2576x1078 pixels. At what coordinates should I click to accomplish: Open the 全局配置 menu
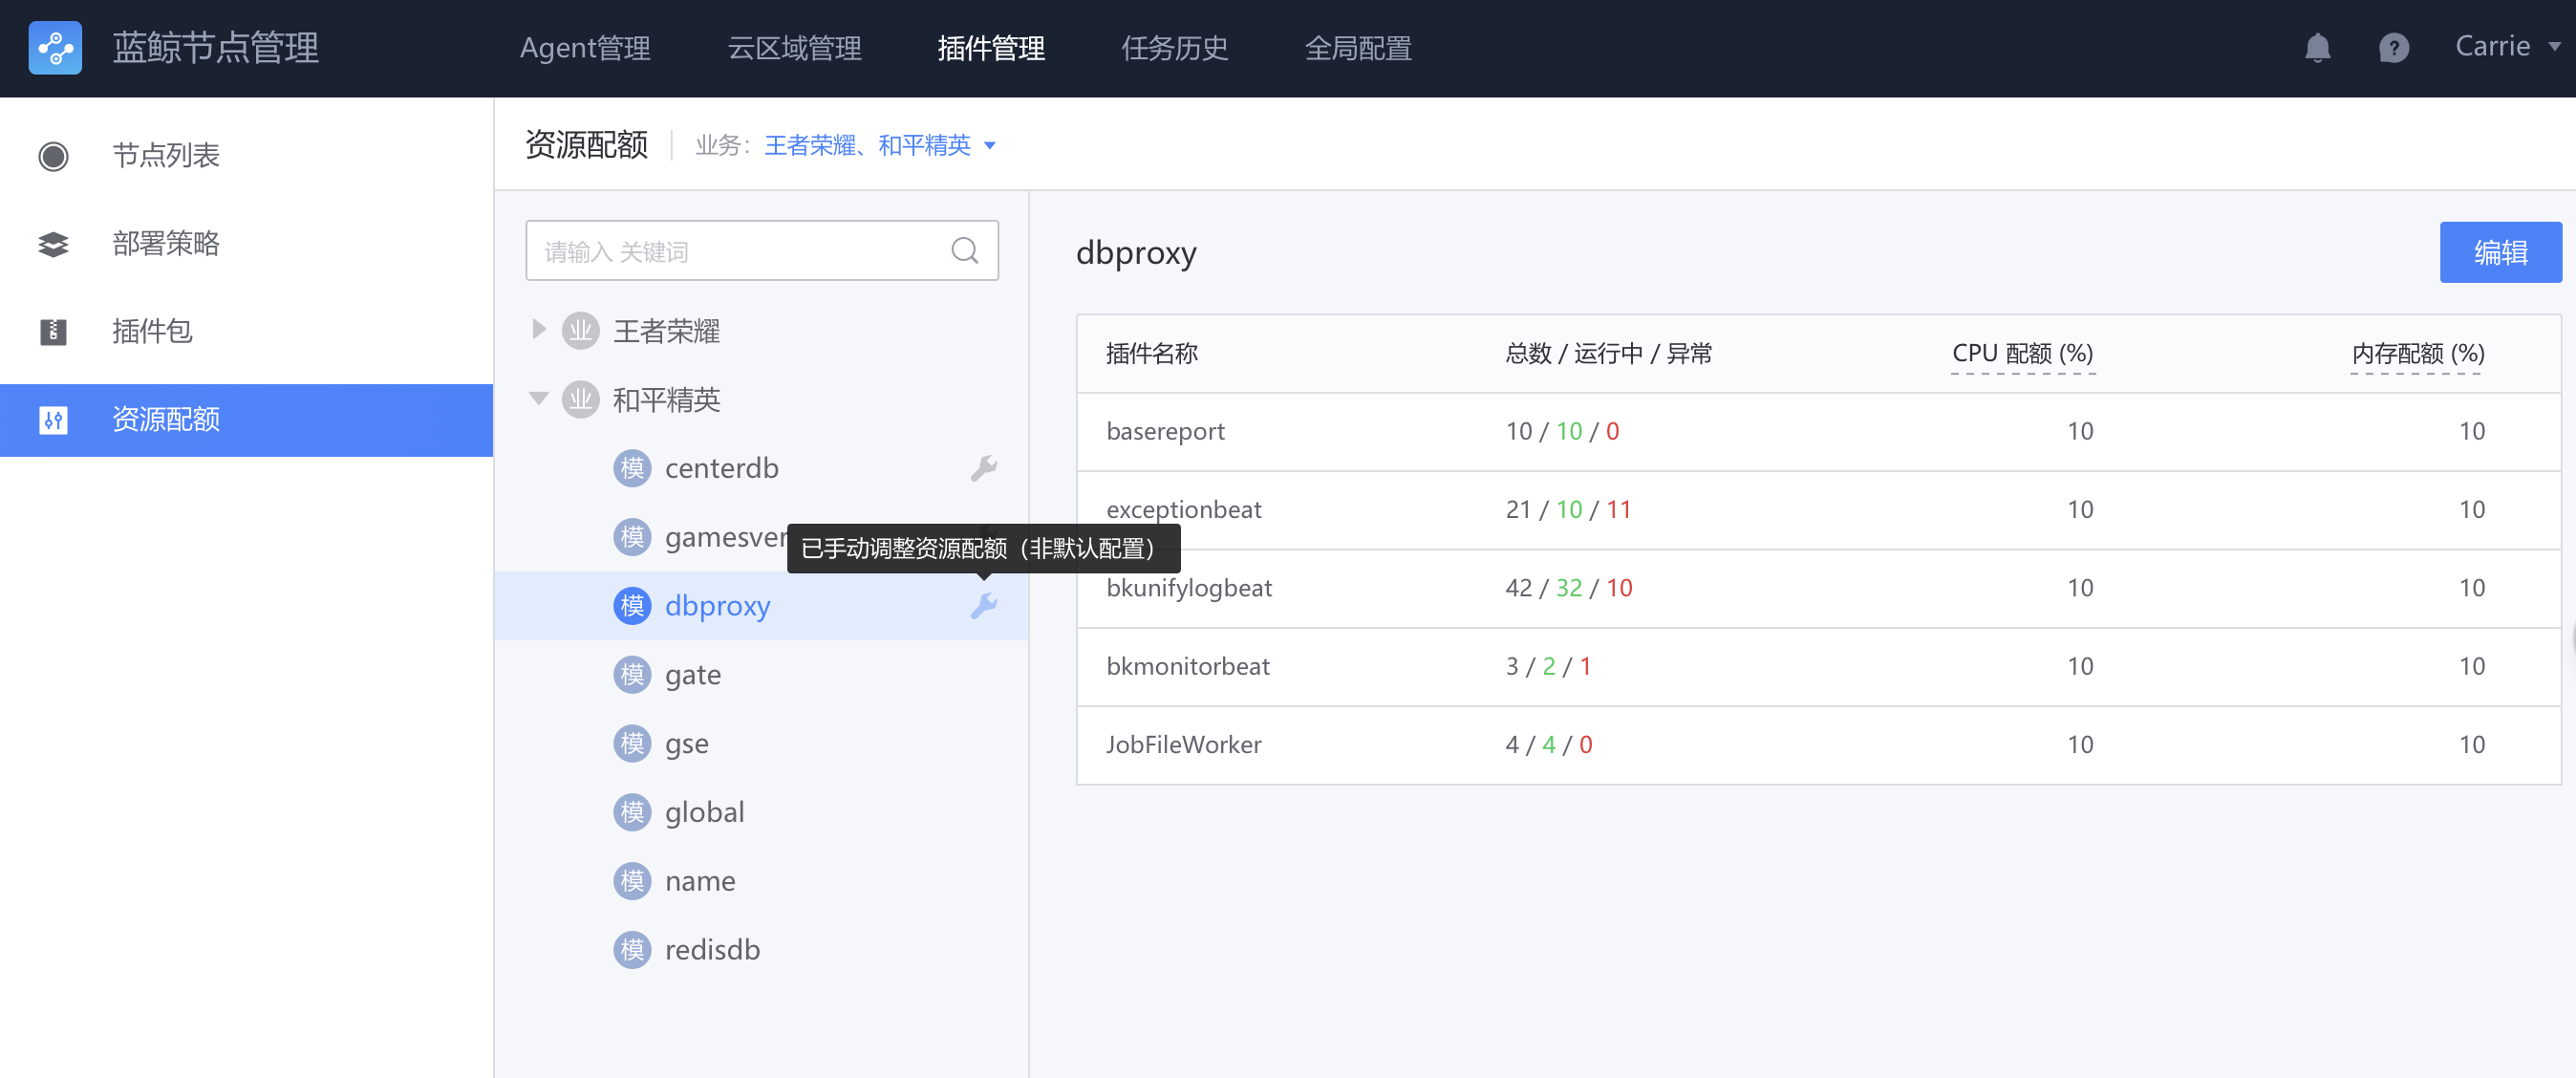[x=1358, y=48]
